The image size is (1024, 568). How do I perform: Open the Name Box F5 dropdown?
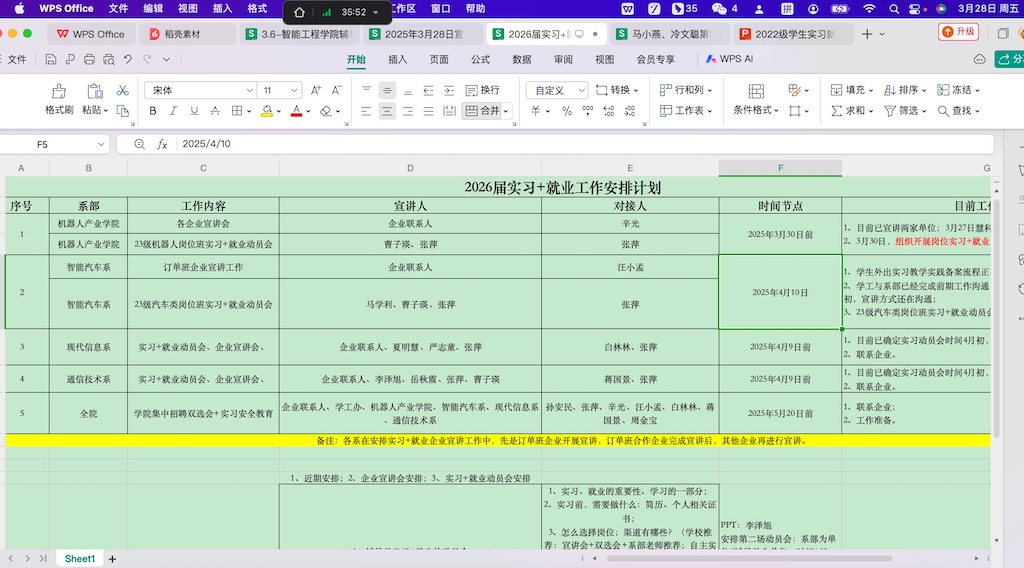tap(101, 144)
